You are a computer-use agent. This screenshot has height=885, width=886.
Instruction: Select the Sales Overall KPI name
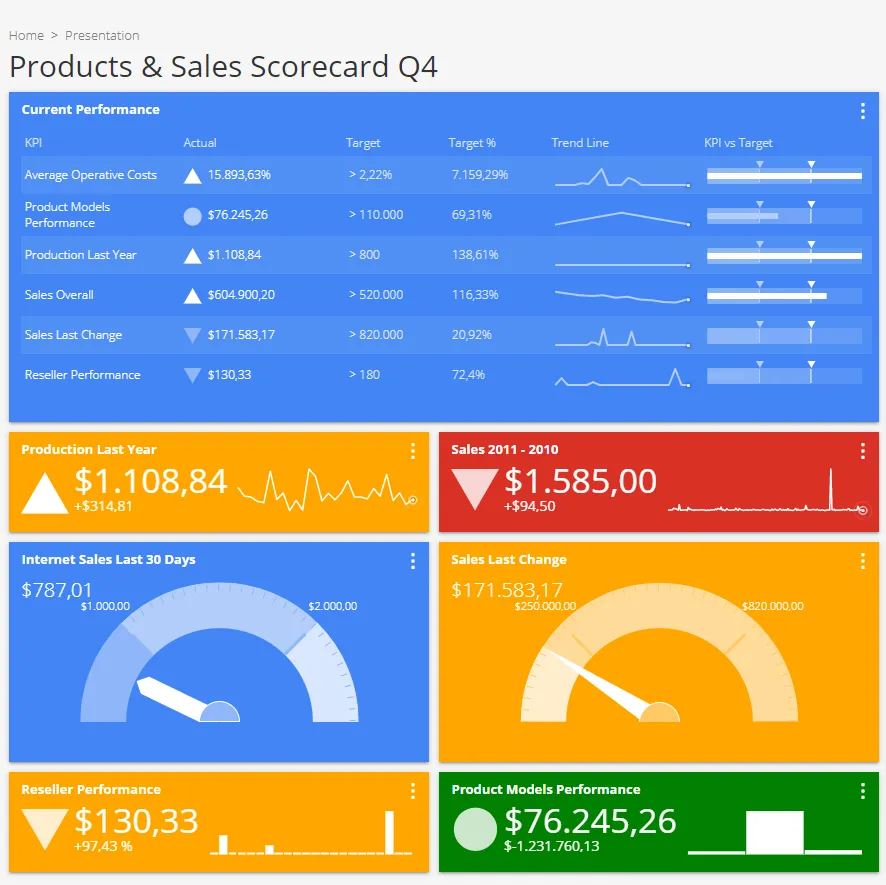[59, 295]
